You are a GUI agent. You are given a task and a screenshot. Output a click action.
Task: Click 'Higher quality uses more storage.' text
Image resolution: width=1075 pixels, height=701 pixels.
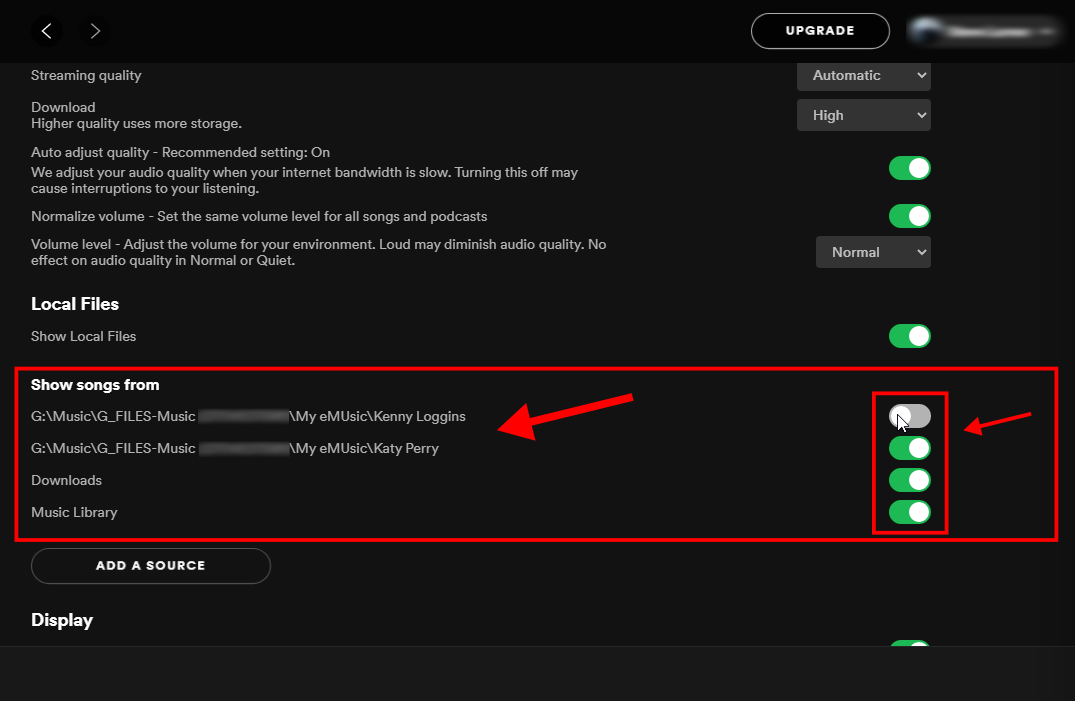tap(136, 123)
